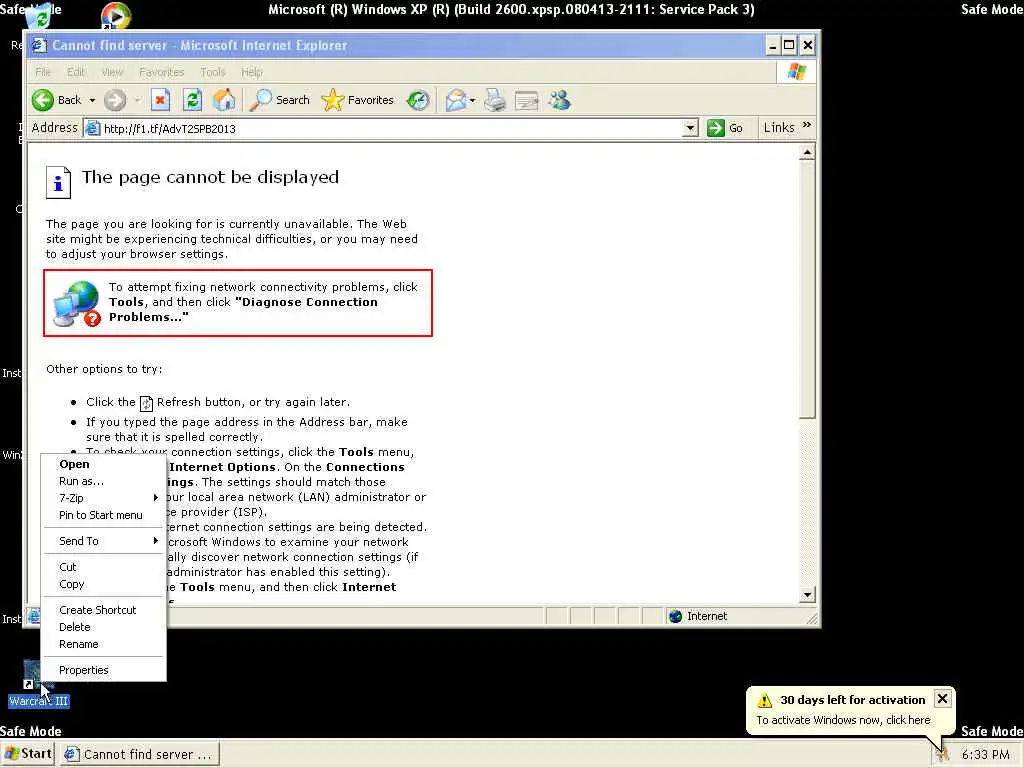Click the page scrollbar up arrow
Screen dimensions: 1024x768
coord(807,153)
